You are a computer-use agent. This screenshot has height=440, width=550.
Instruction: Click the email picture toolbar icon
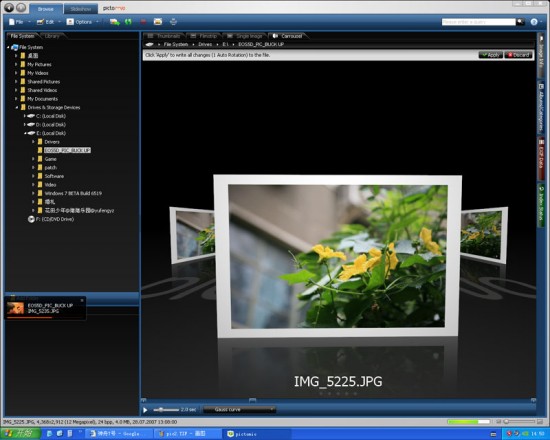click(x=158, y=22)
